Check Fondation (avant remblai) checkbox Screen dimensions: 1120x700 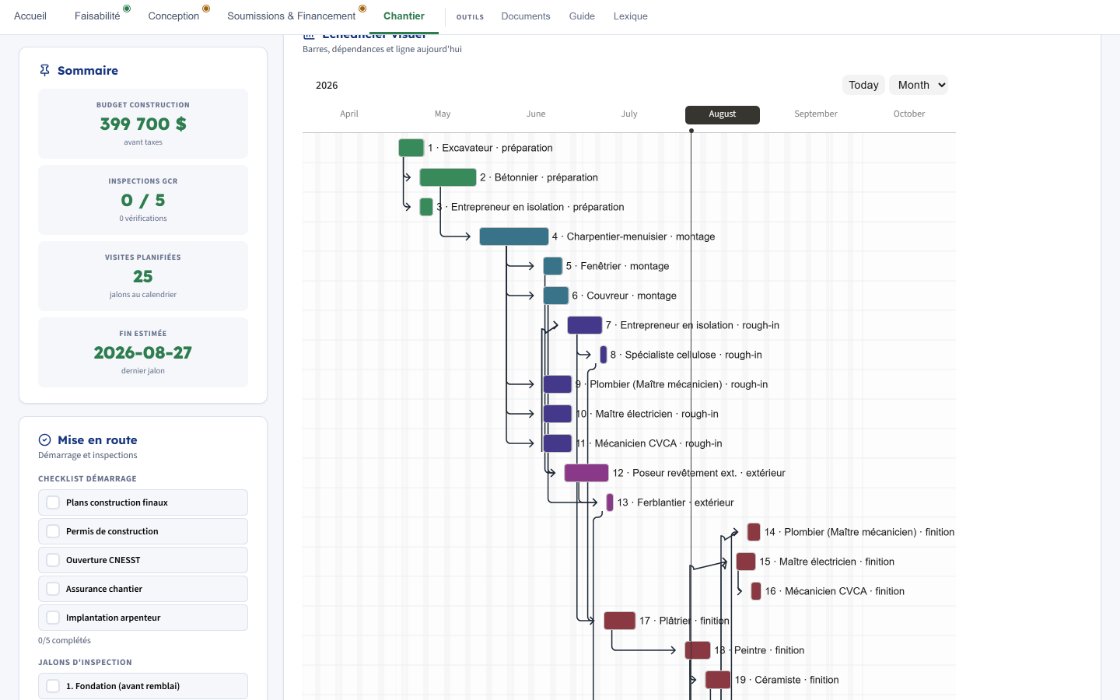[53, 686]
